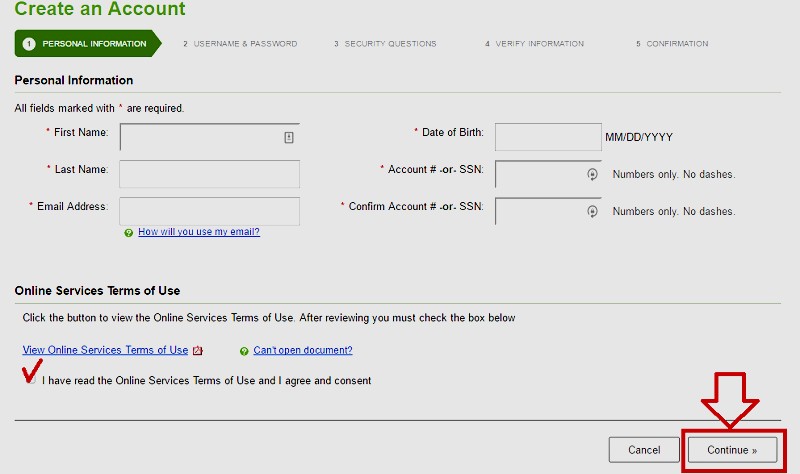The height and width of the screenshot is (474, 800).
Task: Open View Online Services Terms of Use link
Action: coord(105,350)
